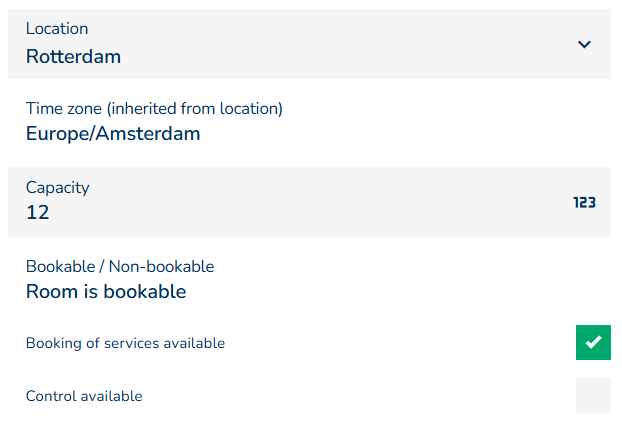
Task: Click the Capacity field label
Action: click(57, 187)
